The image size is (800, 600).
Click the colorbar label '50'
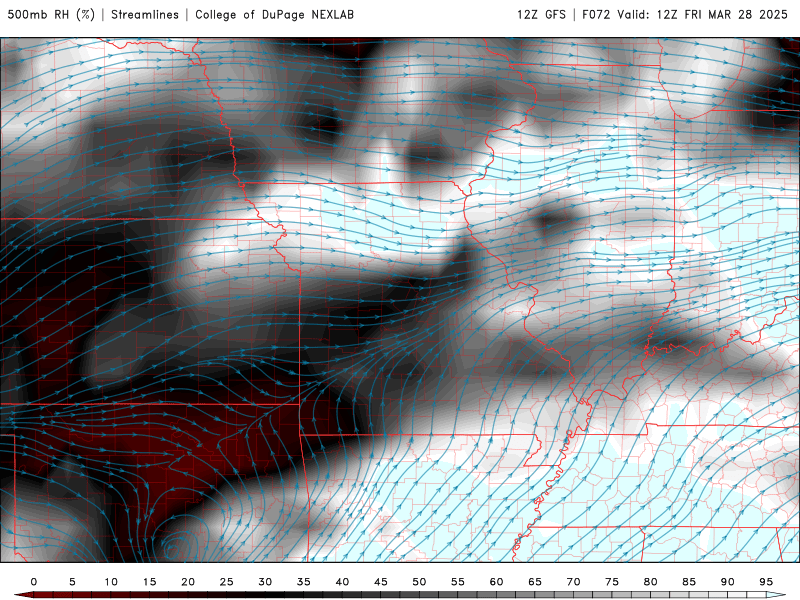pyautogui.click(x=419, y=582)
